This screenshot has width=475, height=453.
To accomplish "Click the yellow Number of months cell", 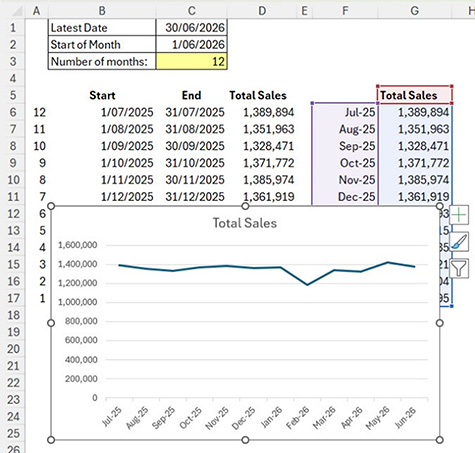I will point(192,61).
